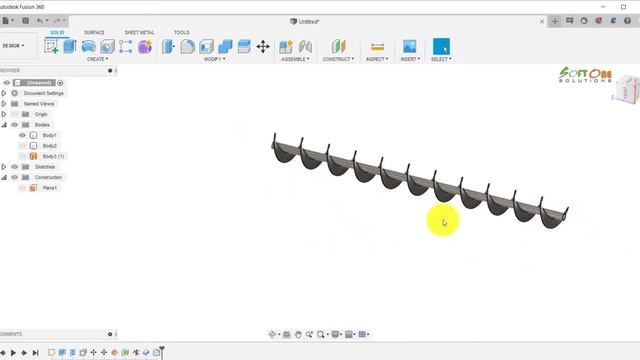
Task: Expand the Document Settings node
Action: point(4,93)
